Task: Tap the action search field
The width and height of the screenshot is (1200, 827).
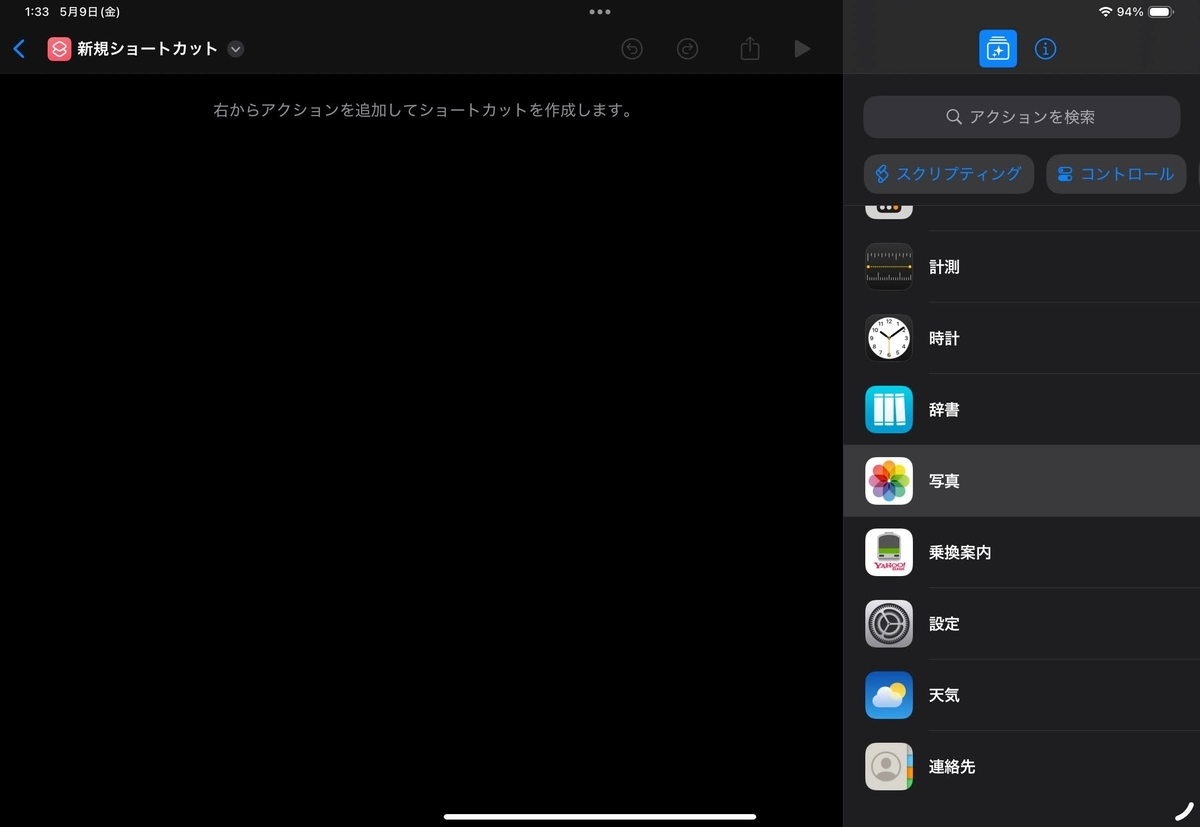Action: click(1022, 117)
